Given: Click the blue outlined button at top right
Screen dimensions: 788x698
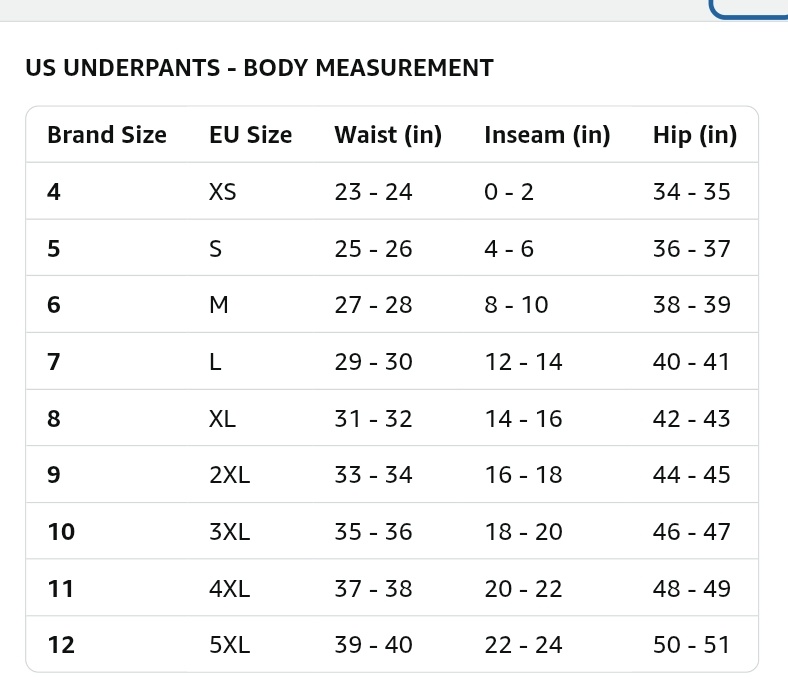Looking at the screenshot, I should [748, 9].
